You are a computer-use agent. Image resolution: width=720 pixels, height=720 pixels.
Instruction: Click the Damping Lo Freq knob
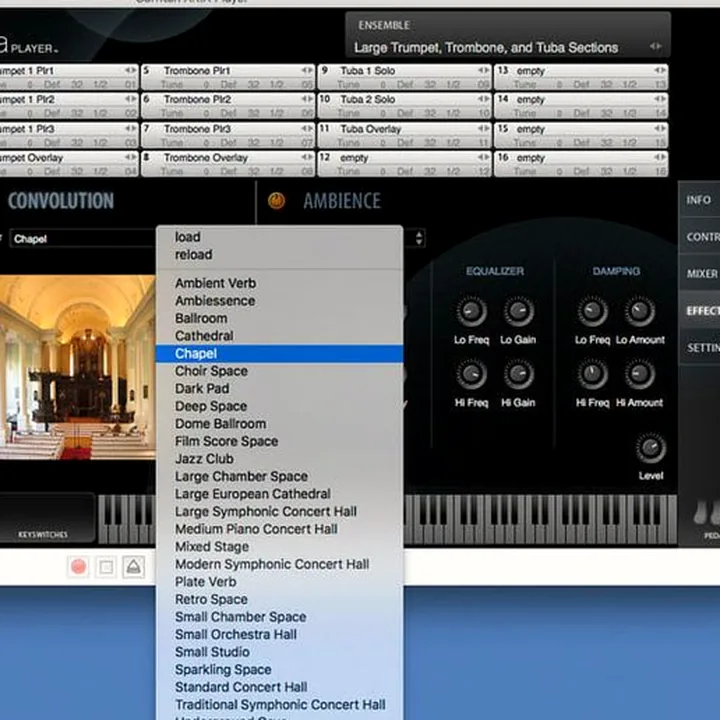coord(592,311)
